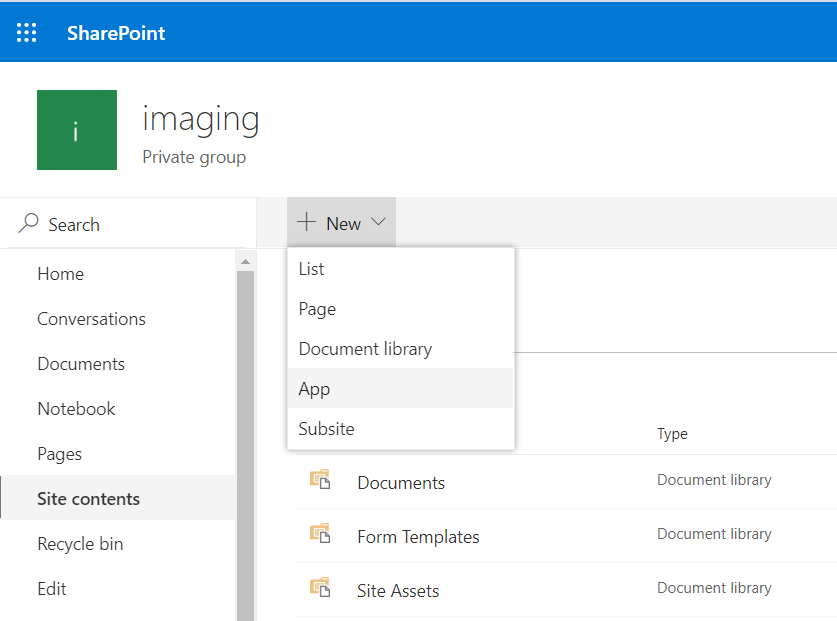Open the Site Assets library name

pyautogui.click(x=398, y=591)
